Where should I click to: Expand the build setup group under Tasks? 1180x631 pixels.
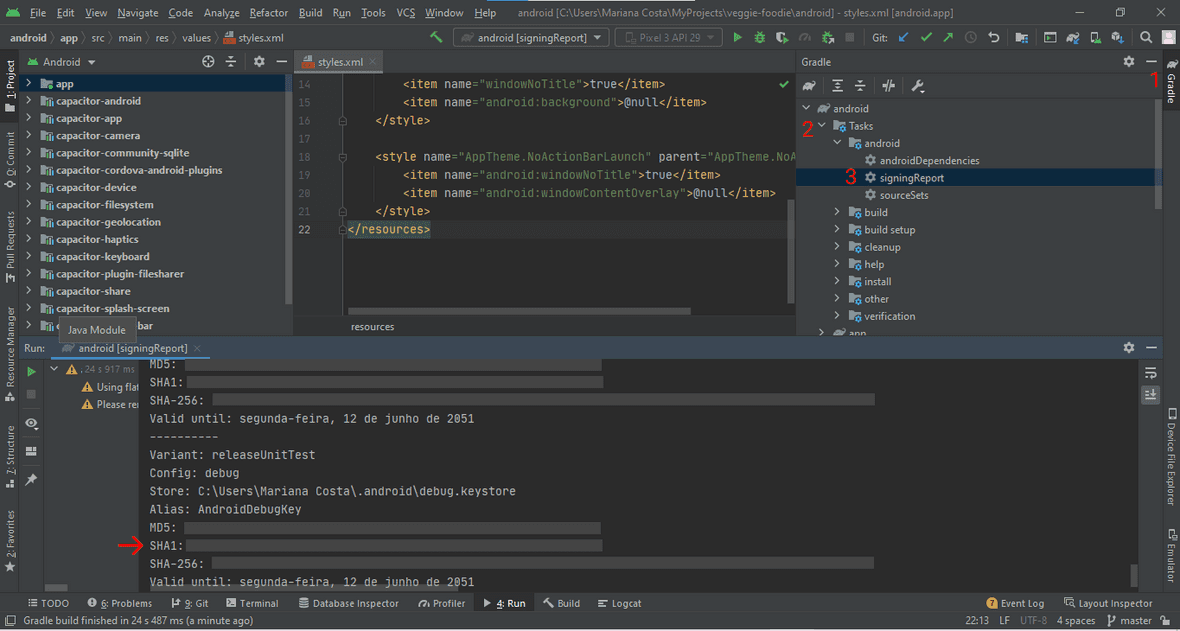837,229
